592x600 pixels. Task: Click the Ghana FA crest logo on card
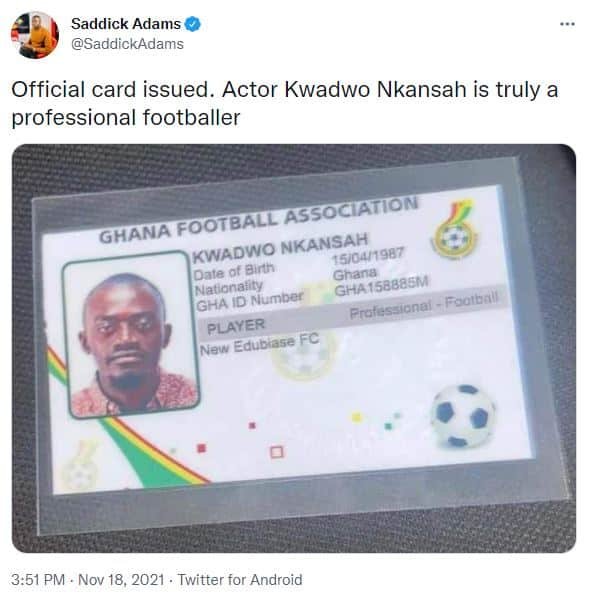coord(454,230)
